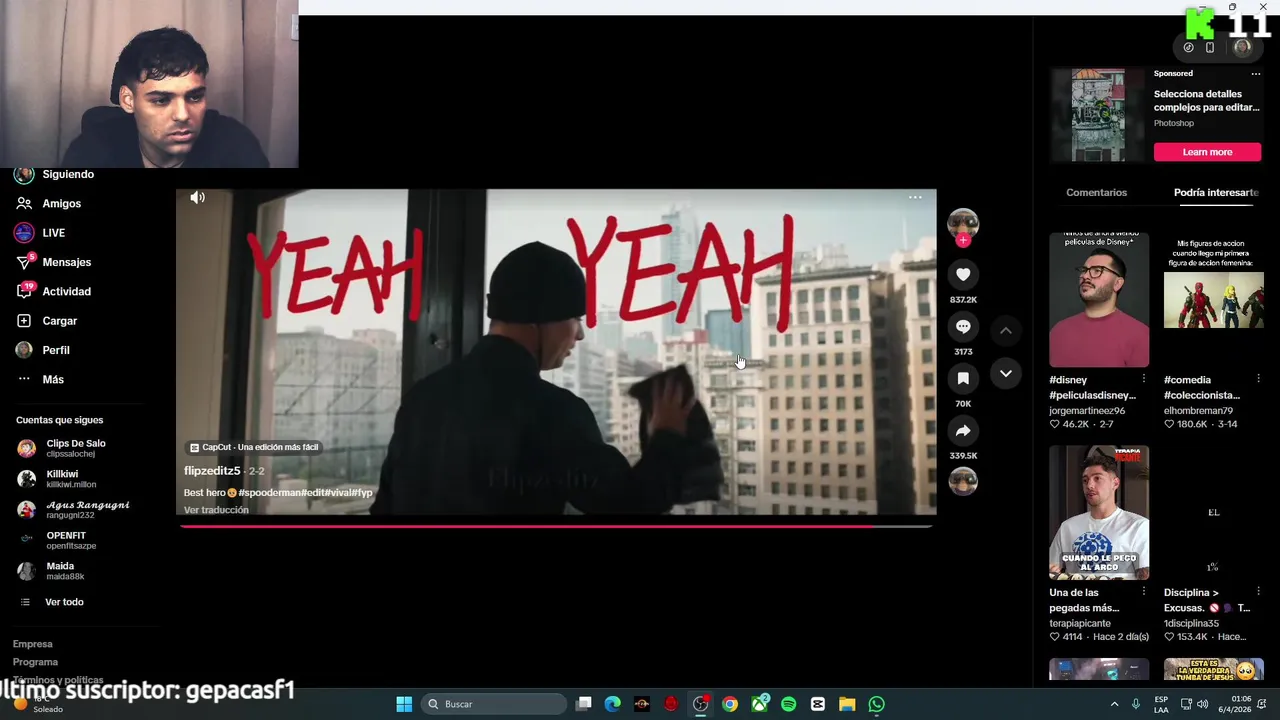Open File Explorer from the taskbar
The image size is (1280, 720).
[847, 704]
